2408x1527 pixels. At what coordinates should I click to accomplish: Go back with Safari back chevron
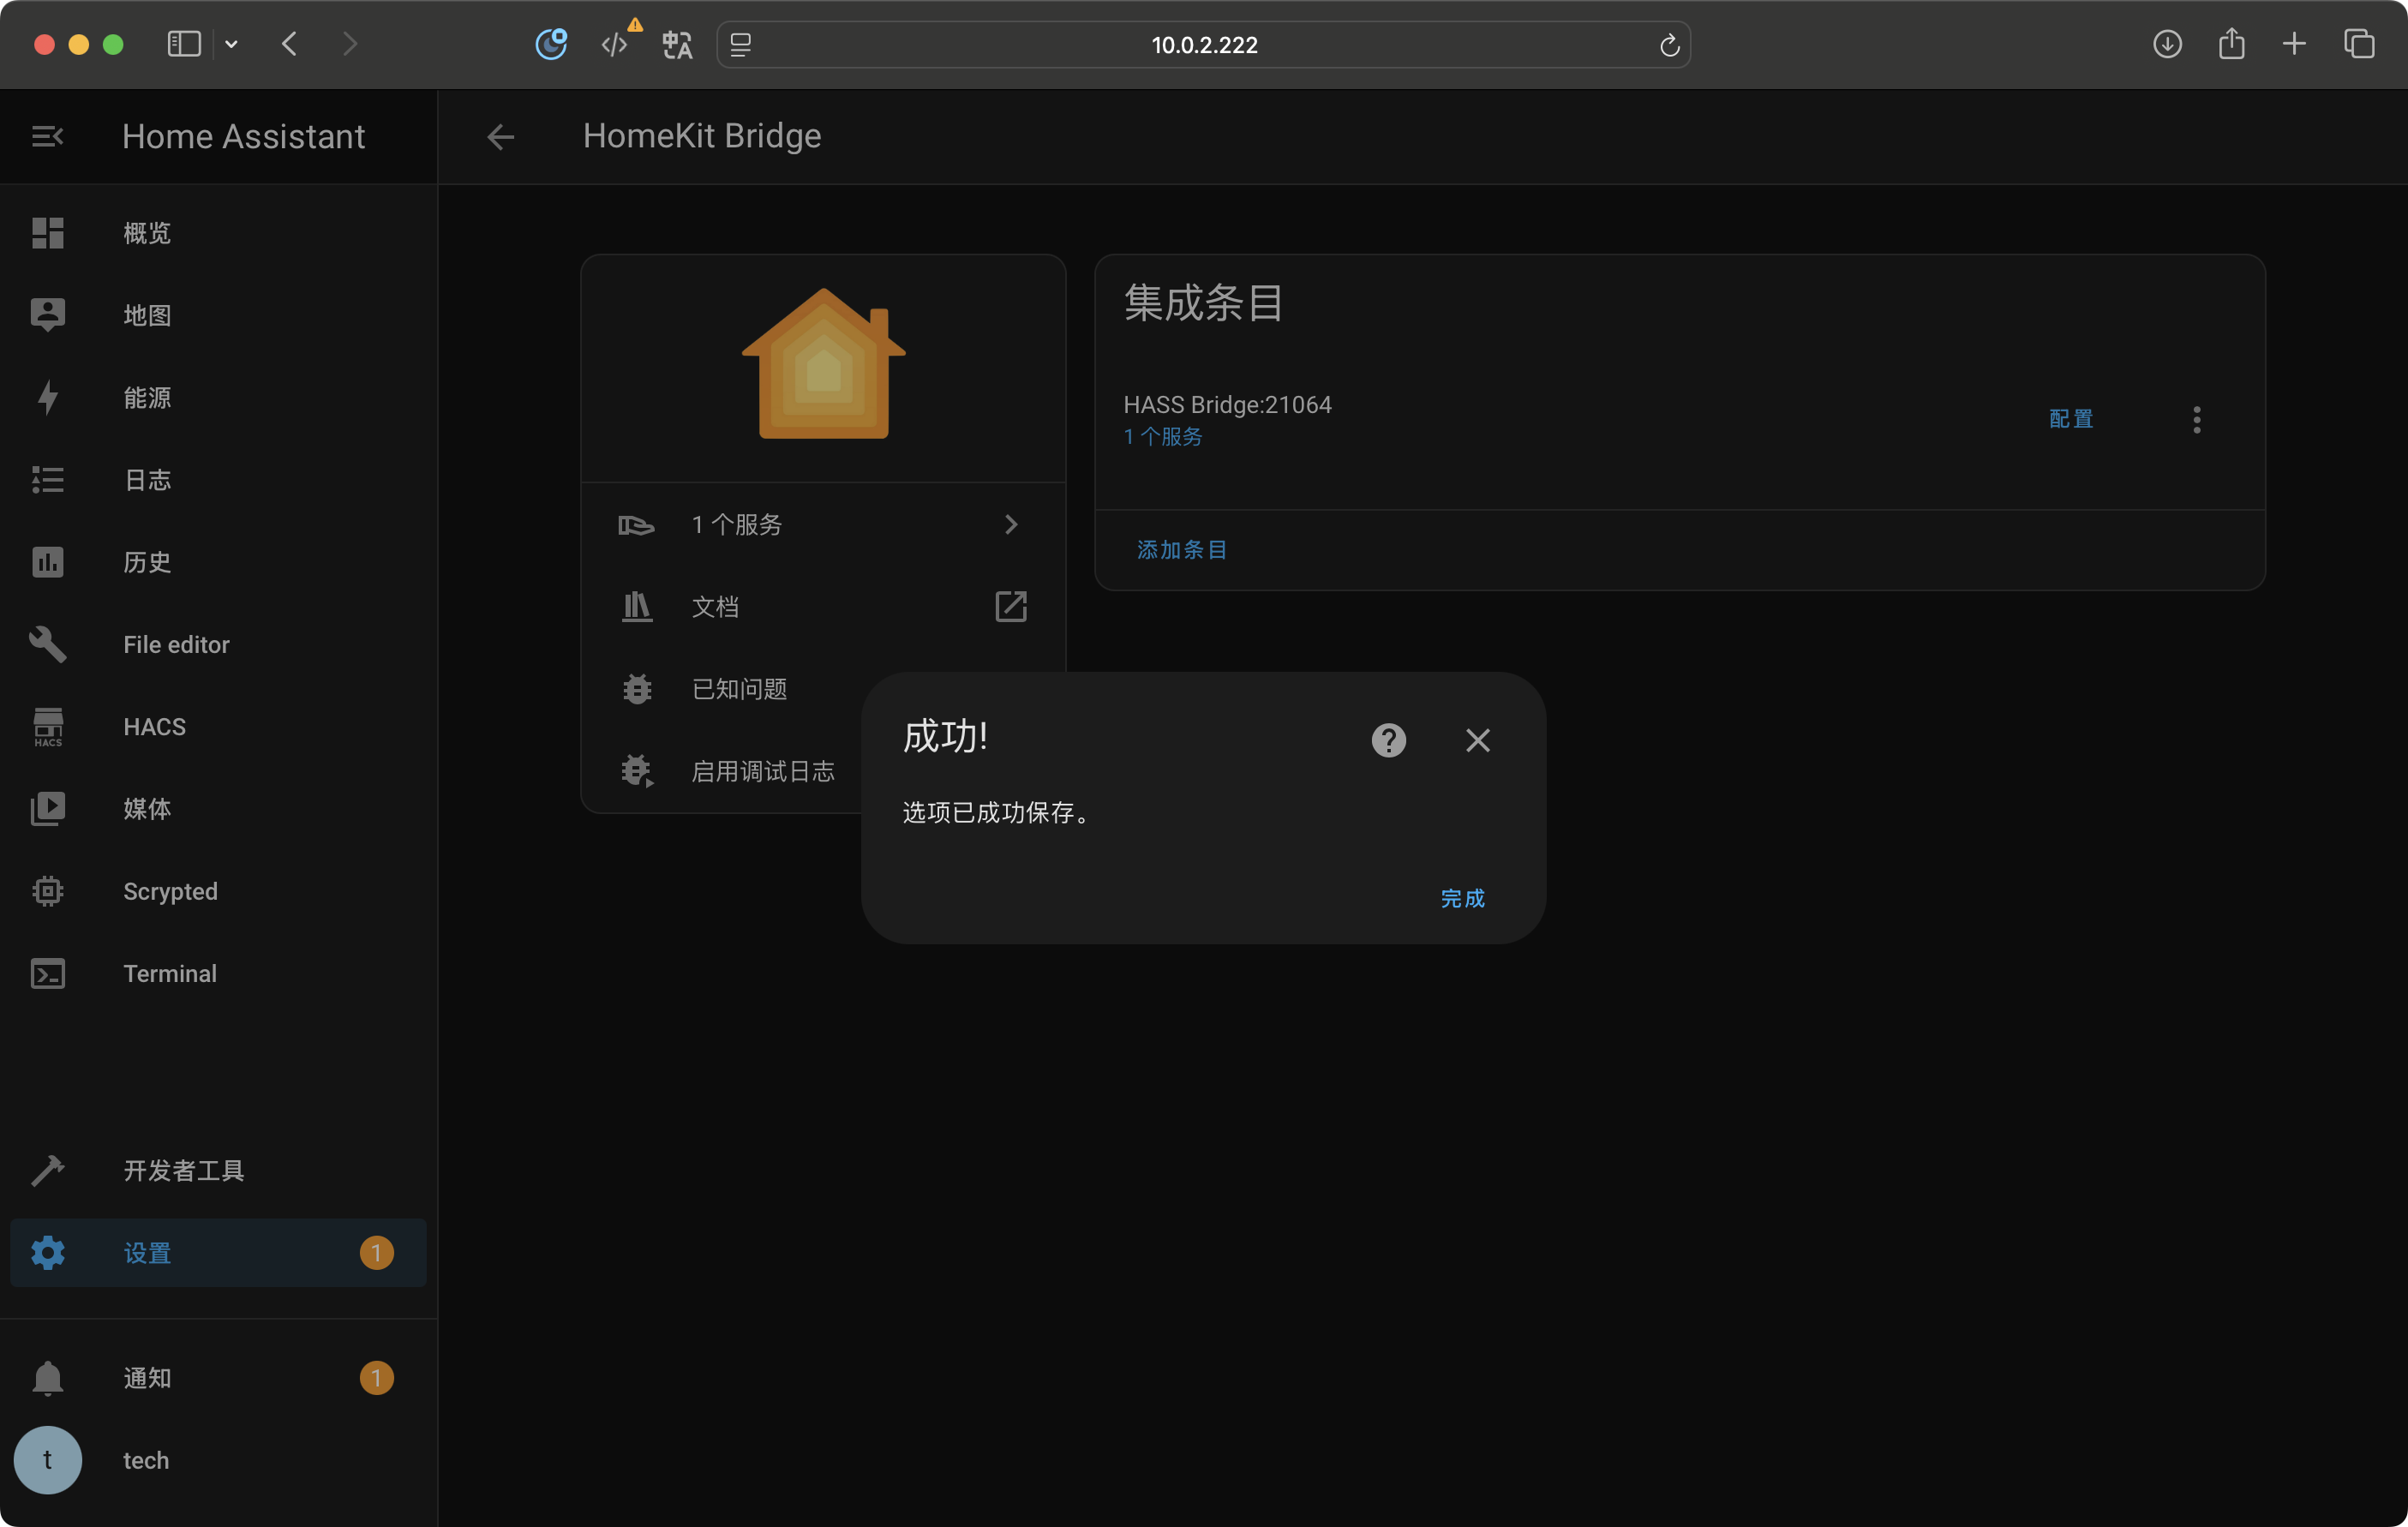pyautogui.click(x=289, y=44)
